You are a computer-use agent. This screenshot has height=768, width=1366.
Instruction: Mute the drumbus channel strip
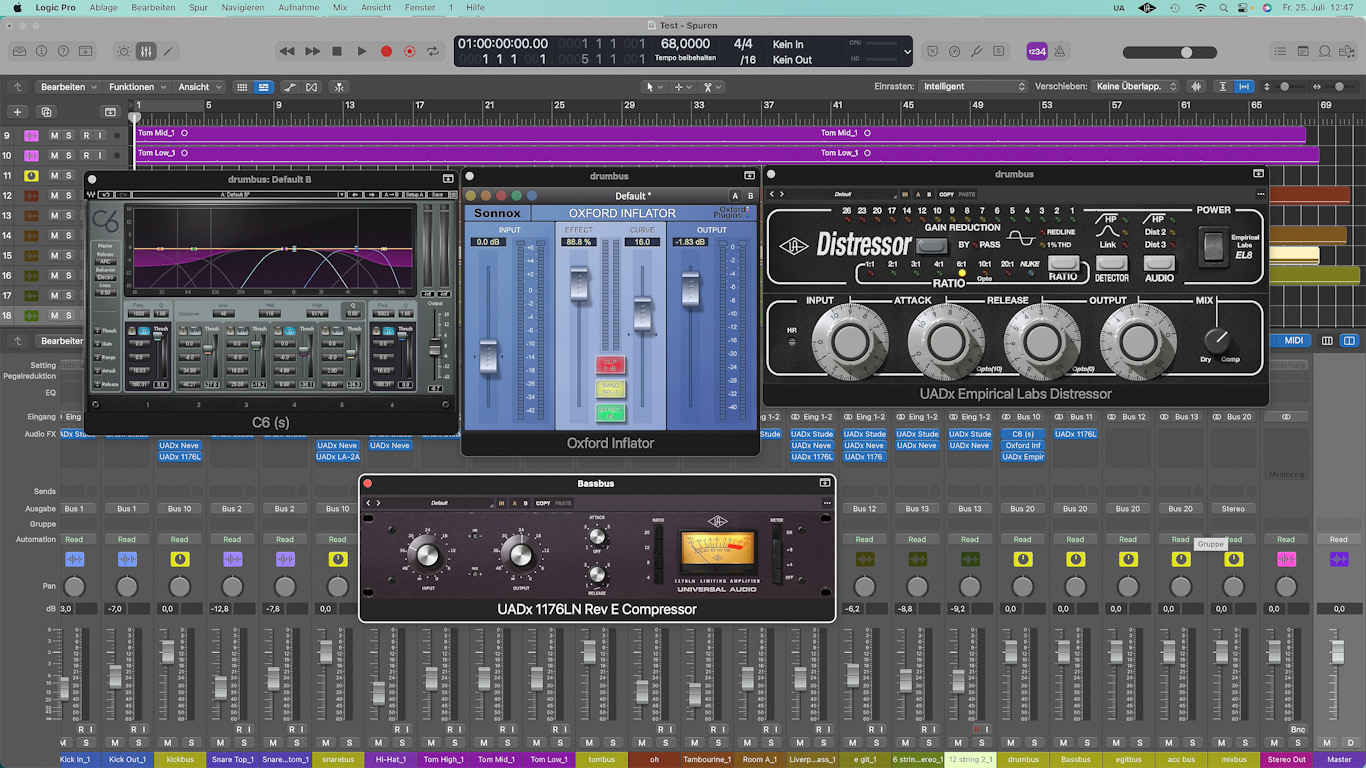point(1010,743)
